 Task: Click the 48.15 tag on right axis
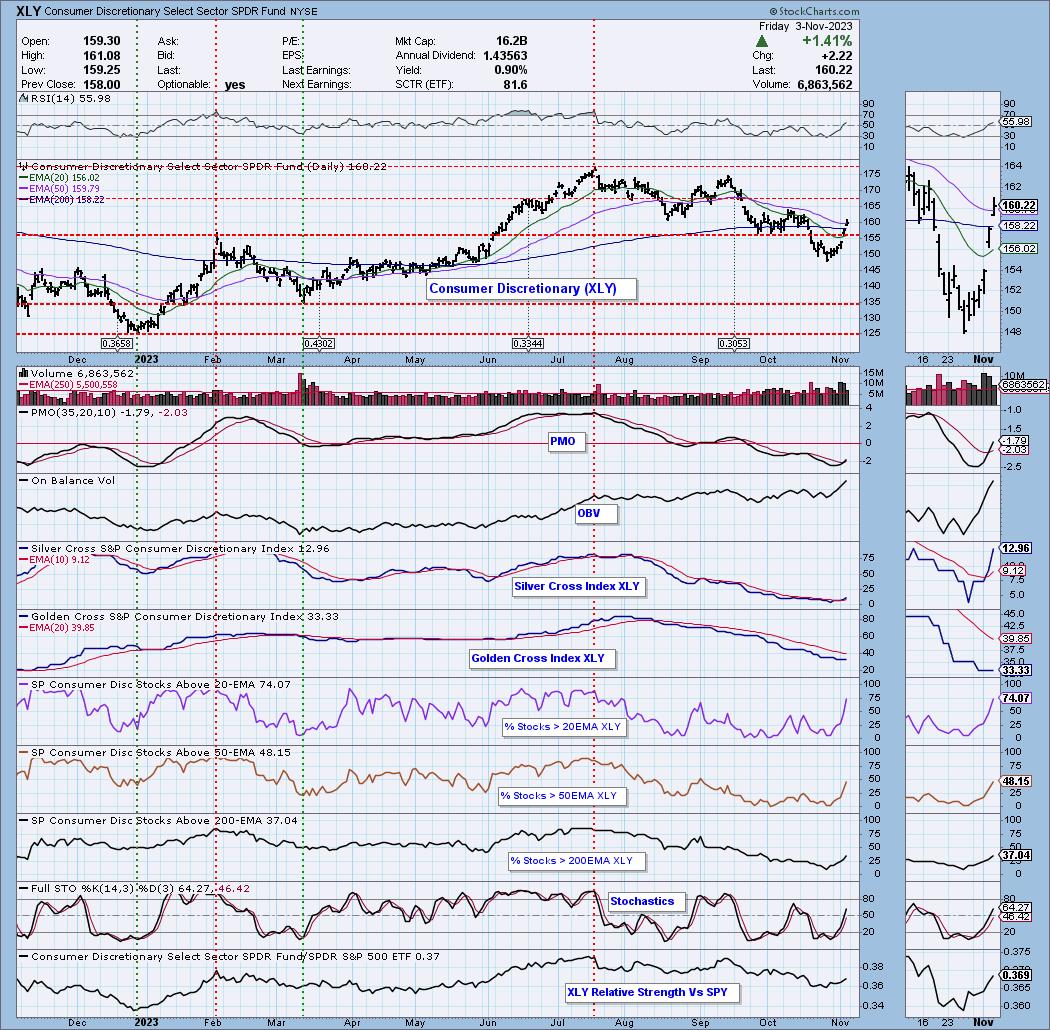[1016, 781]
